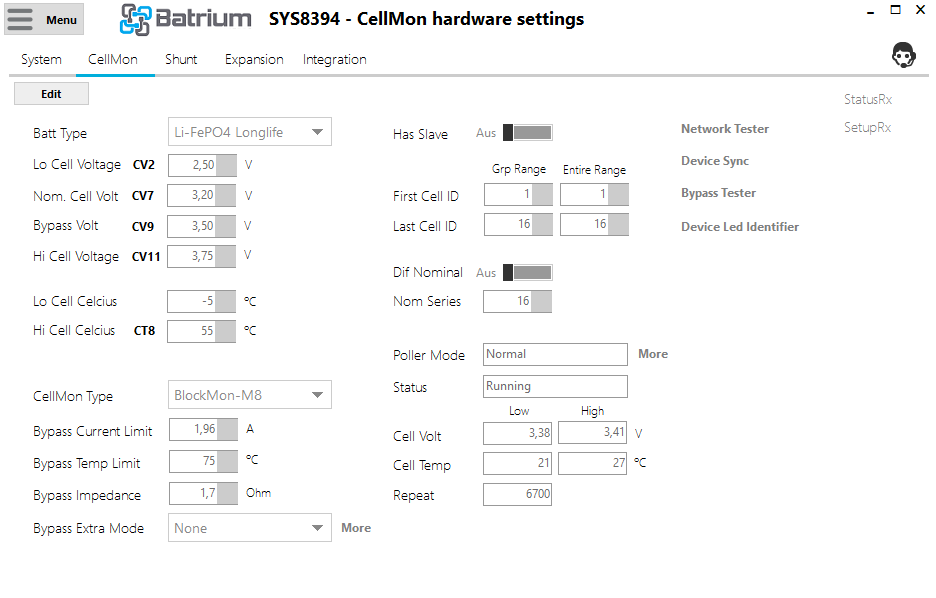Click the Repeat count field
Screen dimensions: 936x598
(518, 495)
